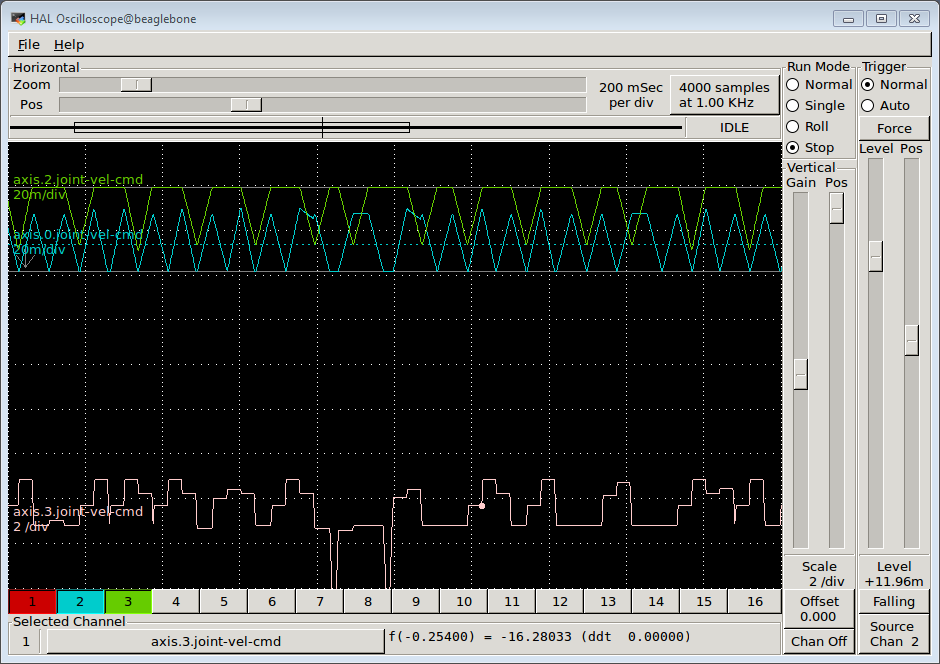Select red channel 1 button
The image size is (940, 664).
pyautogui.click(x=32, y=601)
